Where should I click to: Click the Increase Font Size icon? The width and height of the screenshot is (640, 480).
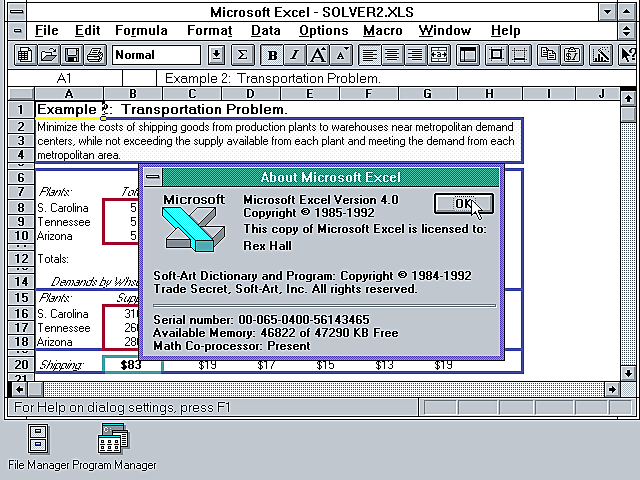pyautogui.click(x=318, y=55)
